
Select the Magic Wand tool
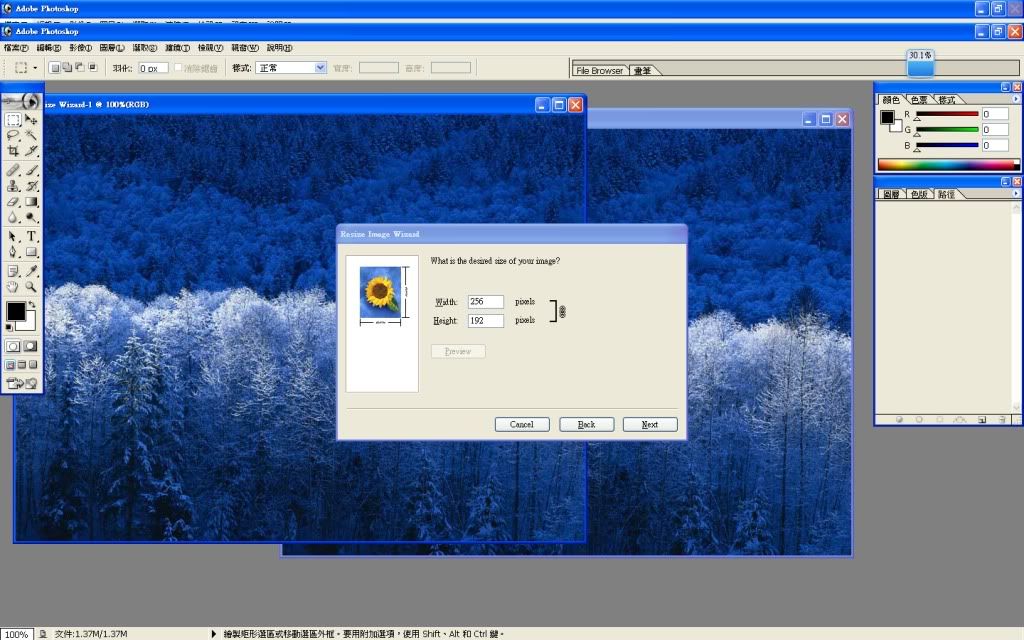[31, 134]
